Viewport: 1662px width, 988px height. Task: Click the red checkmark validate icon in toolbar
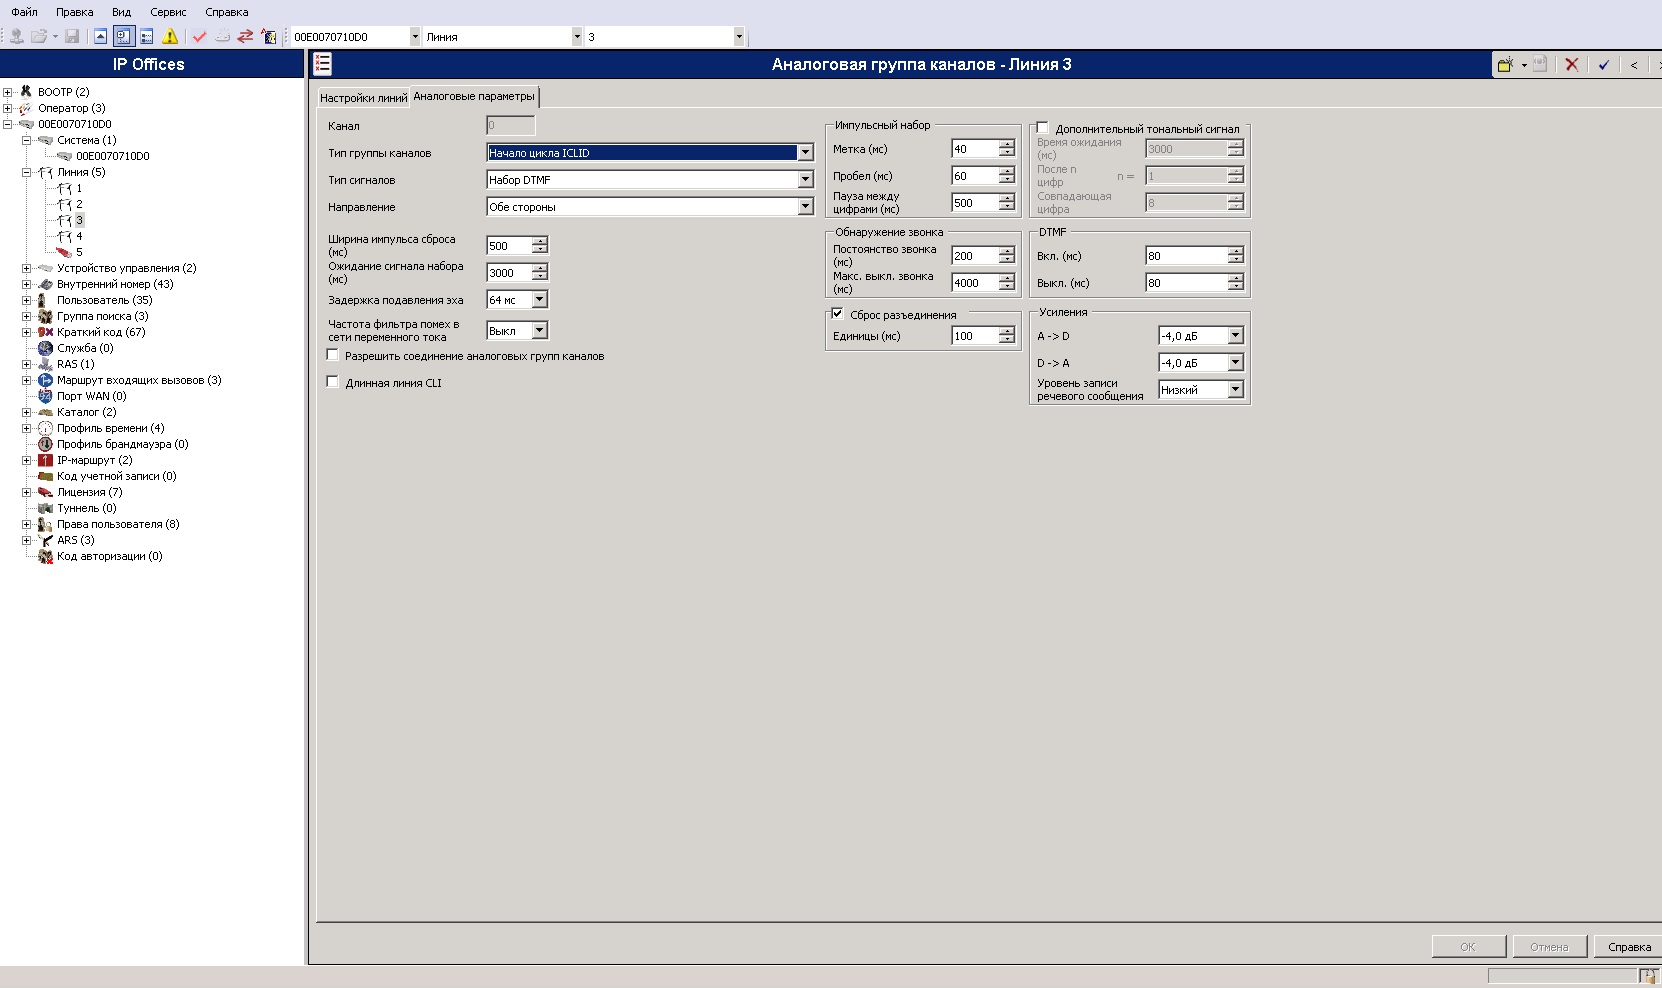click(x=199, y=37)
